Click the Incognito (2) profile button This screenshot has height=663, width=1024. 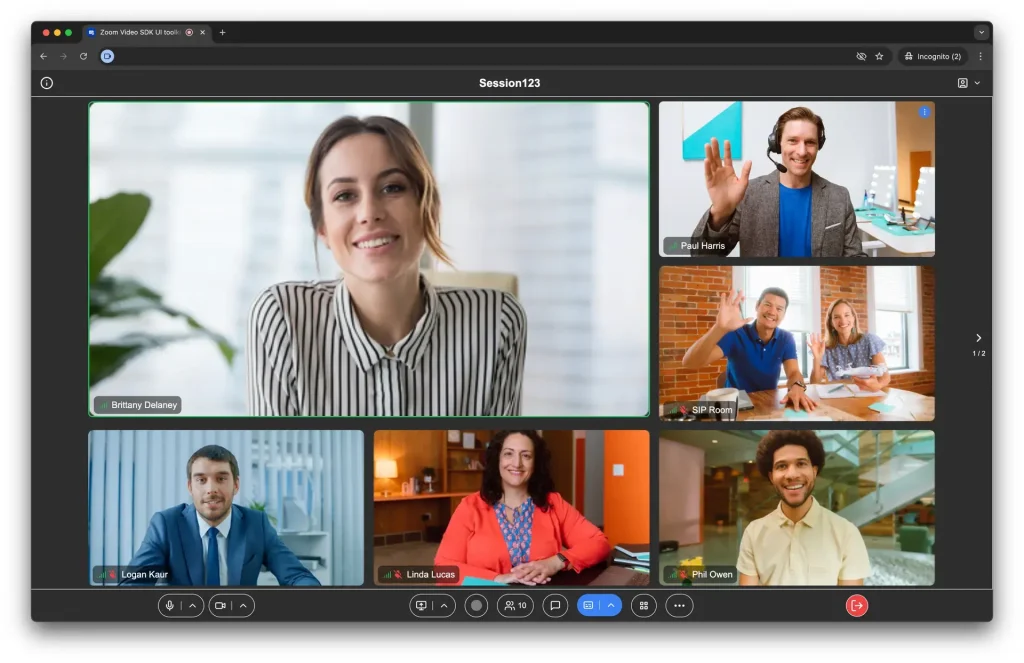click(x=932, y=56)
